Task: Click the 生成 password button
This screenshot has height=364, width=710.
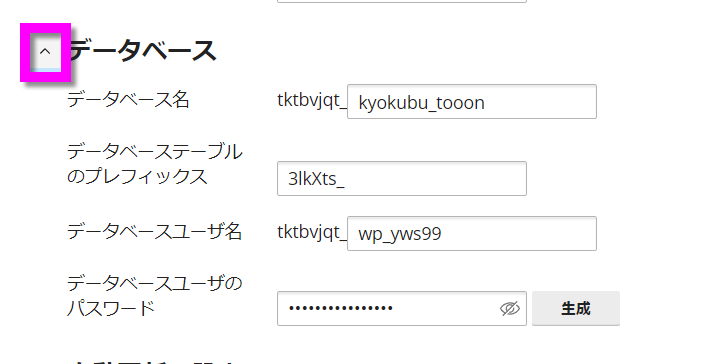Action: click(576, 308)
